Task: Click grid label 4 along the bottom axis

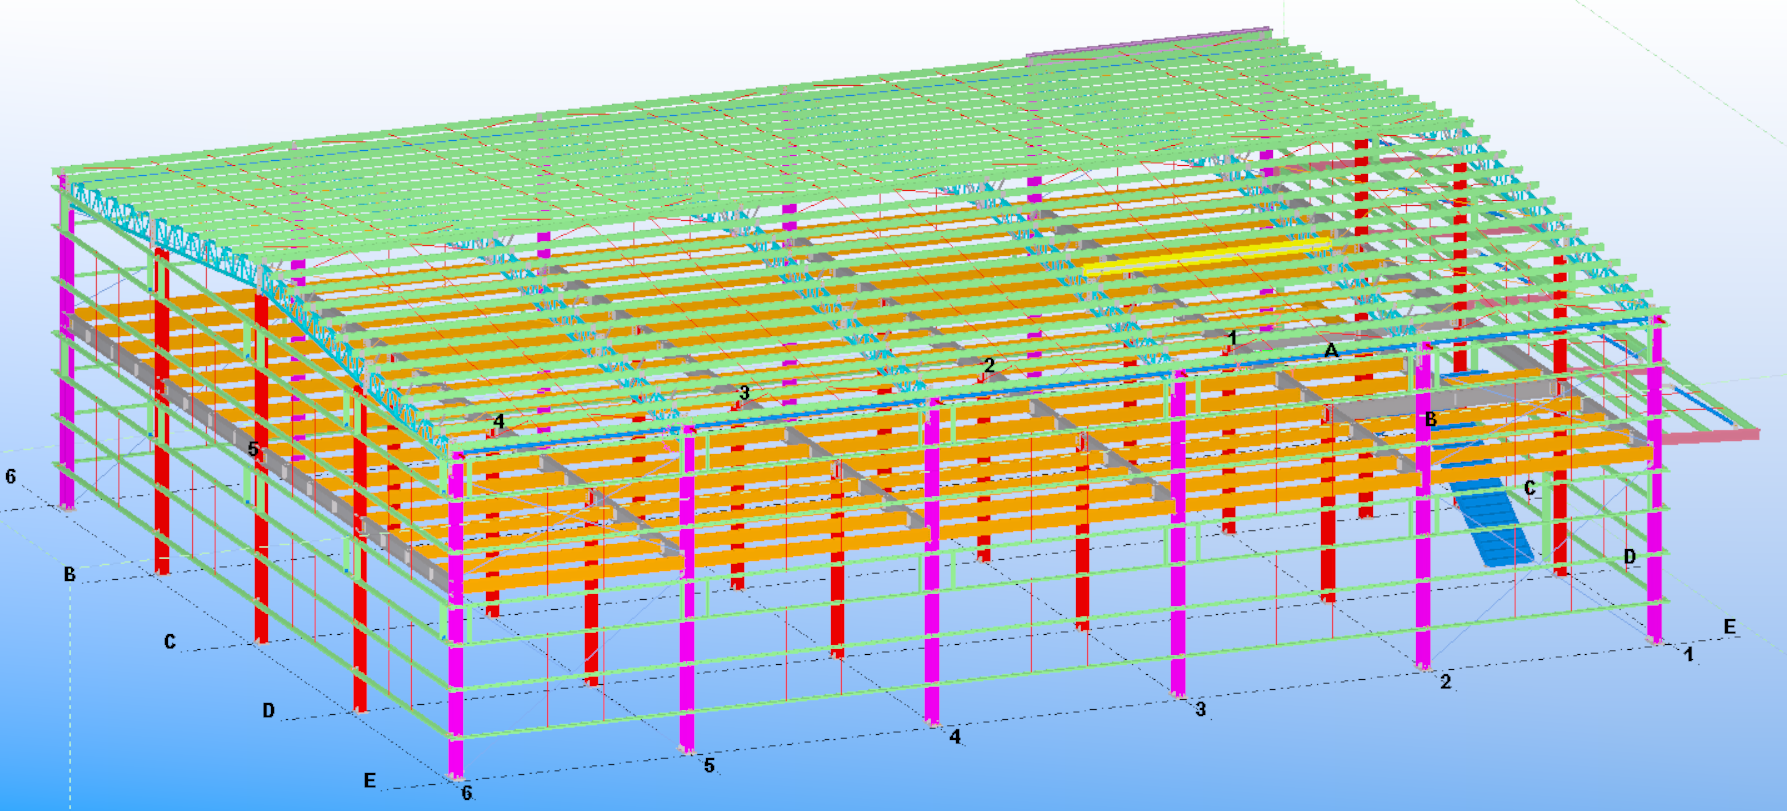Action: tap(955, 737)
